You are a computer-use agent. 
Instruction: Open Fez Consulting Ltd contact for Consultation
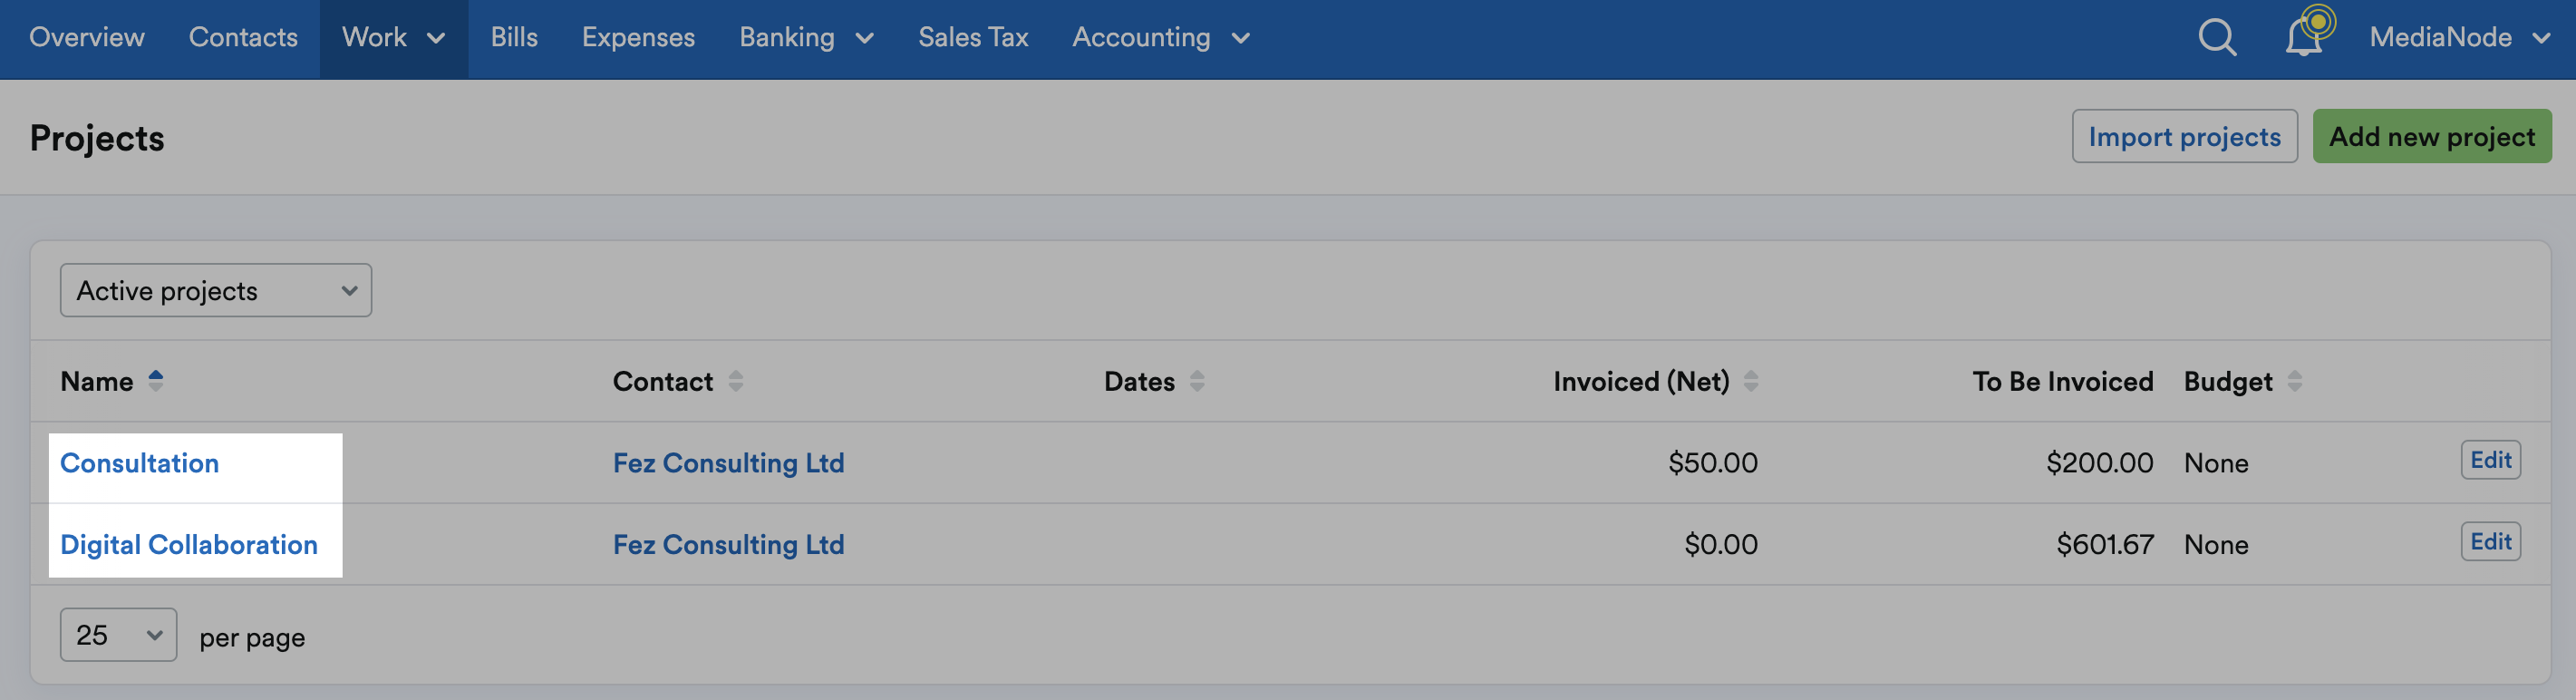click(728, 463)
